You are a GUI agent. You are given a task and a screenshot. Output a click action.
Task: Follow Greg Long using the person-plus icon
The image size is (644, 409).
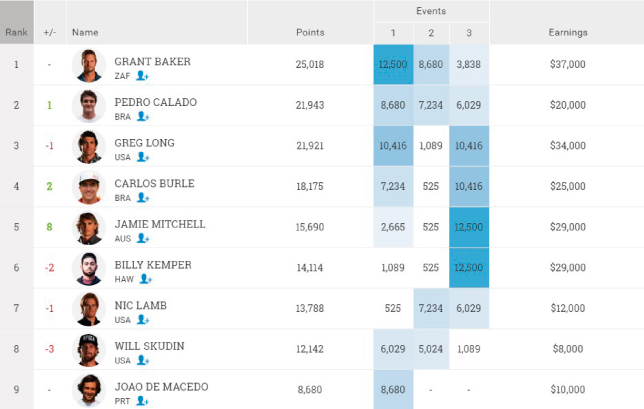click(143, 157)
